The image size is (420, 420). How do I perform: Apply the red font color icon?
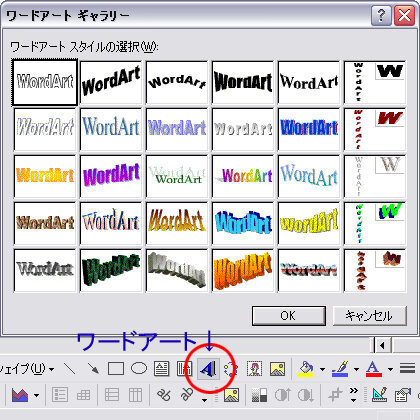coord(374,369)
